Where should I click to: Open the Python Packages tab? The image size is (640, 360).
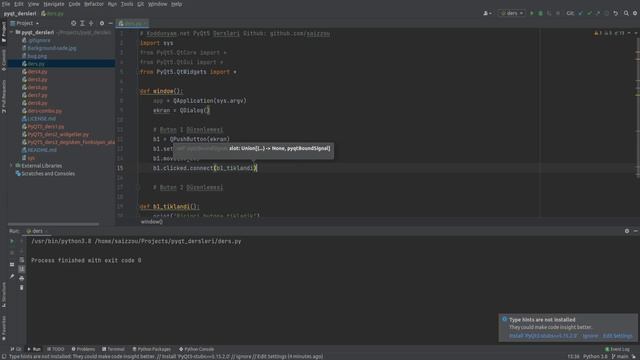tap(152, 349)
